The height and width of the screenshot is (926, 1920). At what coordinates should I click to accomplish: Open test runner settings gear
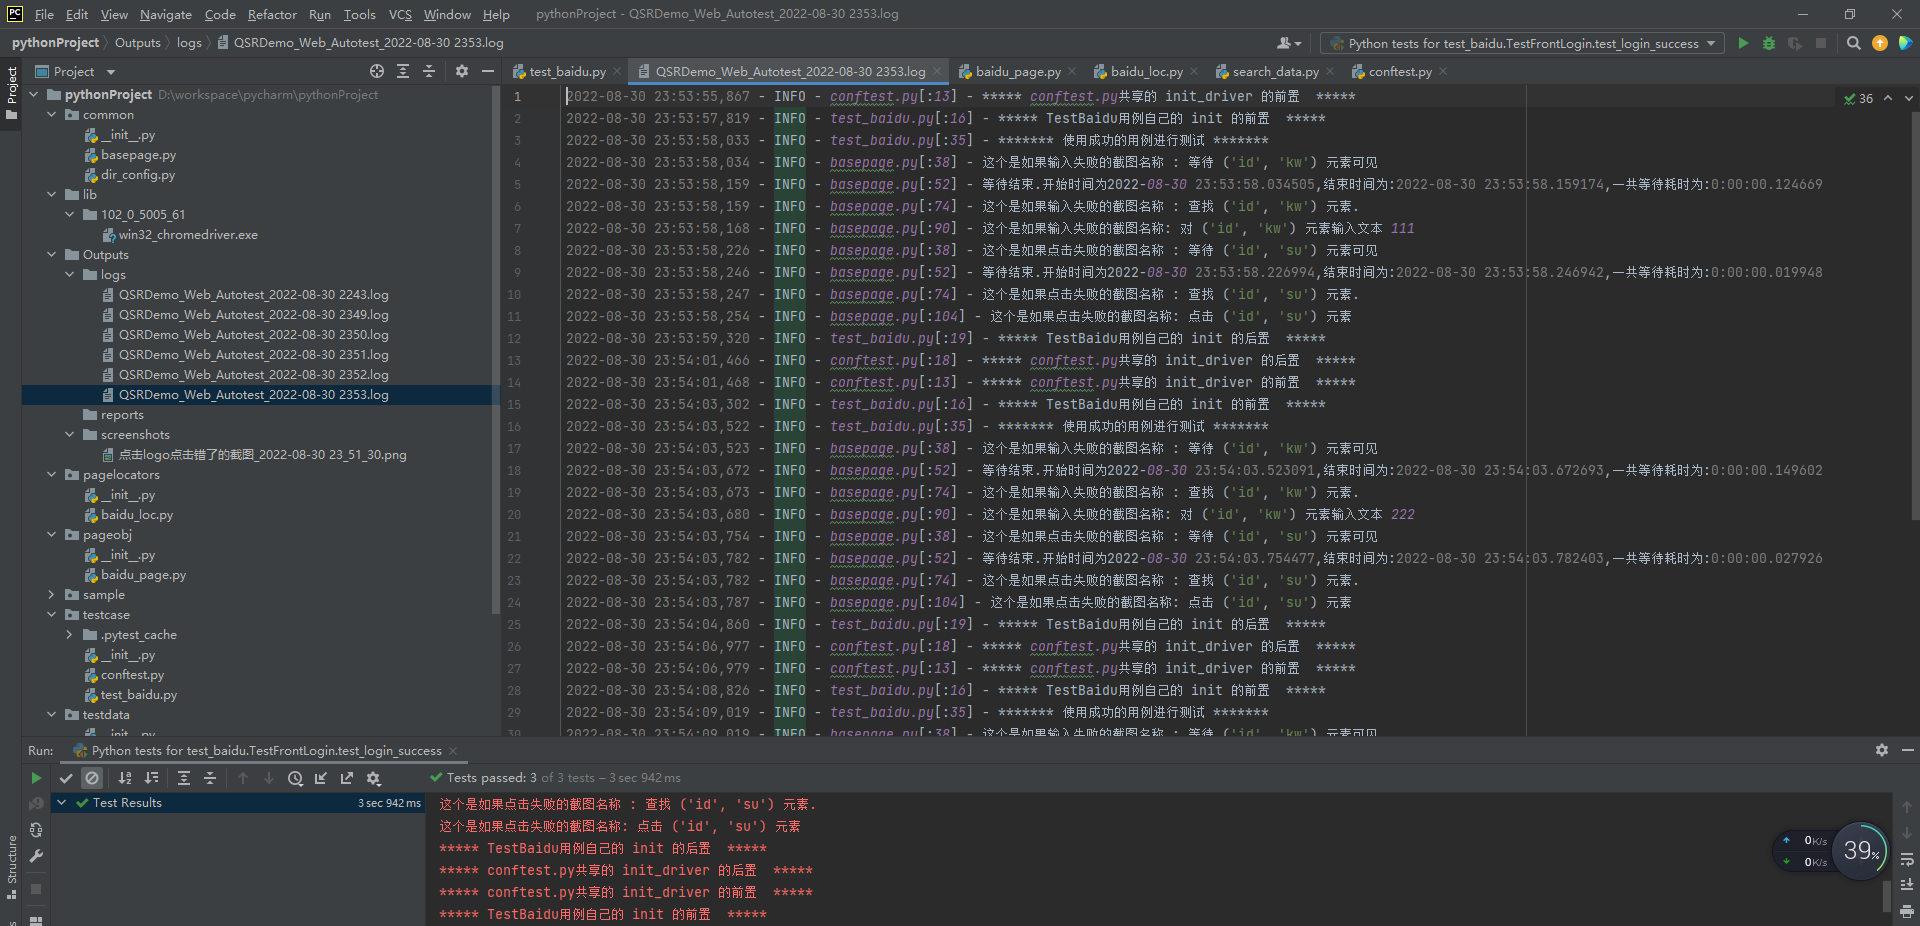[373, 778]
